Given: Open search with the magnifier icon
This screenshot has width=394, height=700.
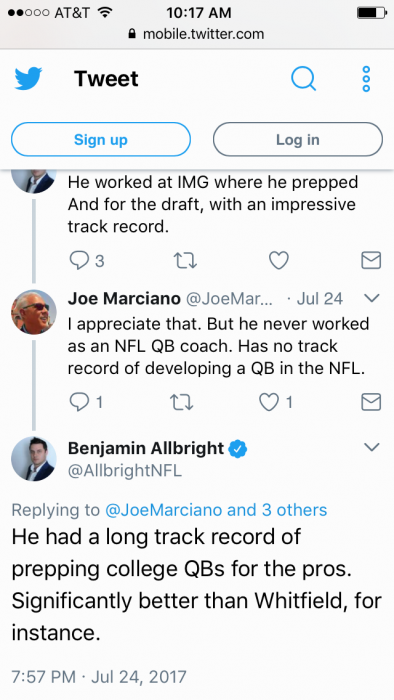Looking at the screenshot, I should coord(303,79).
